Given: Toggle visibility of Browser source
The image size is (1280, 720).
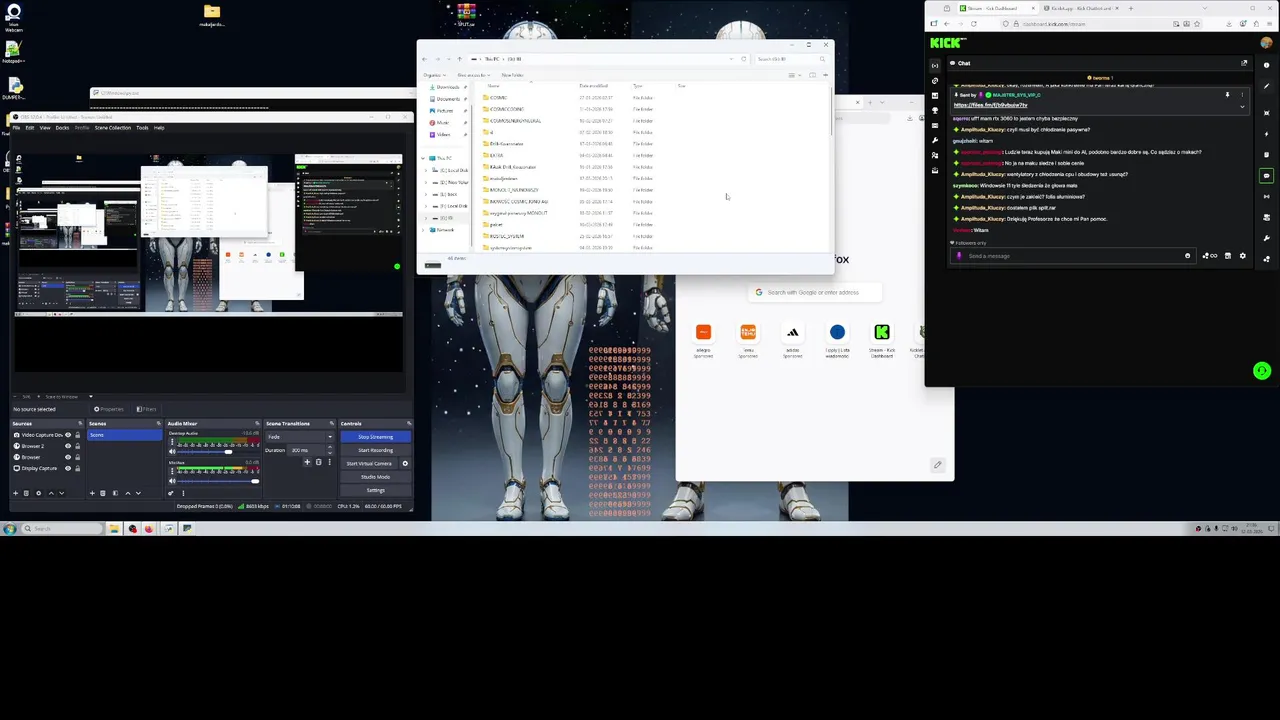Looking at the screenshot, I should tap(68, 457).
